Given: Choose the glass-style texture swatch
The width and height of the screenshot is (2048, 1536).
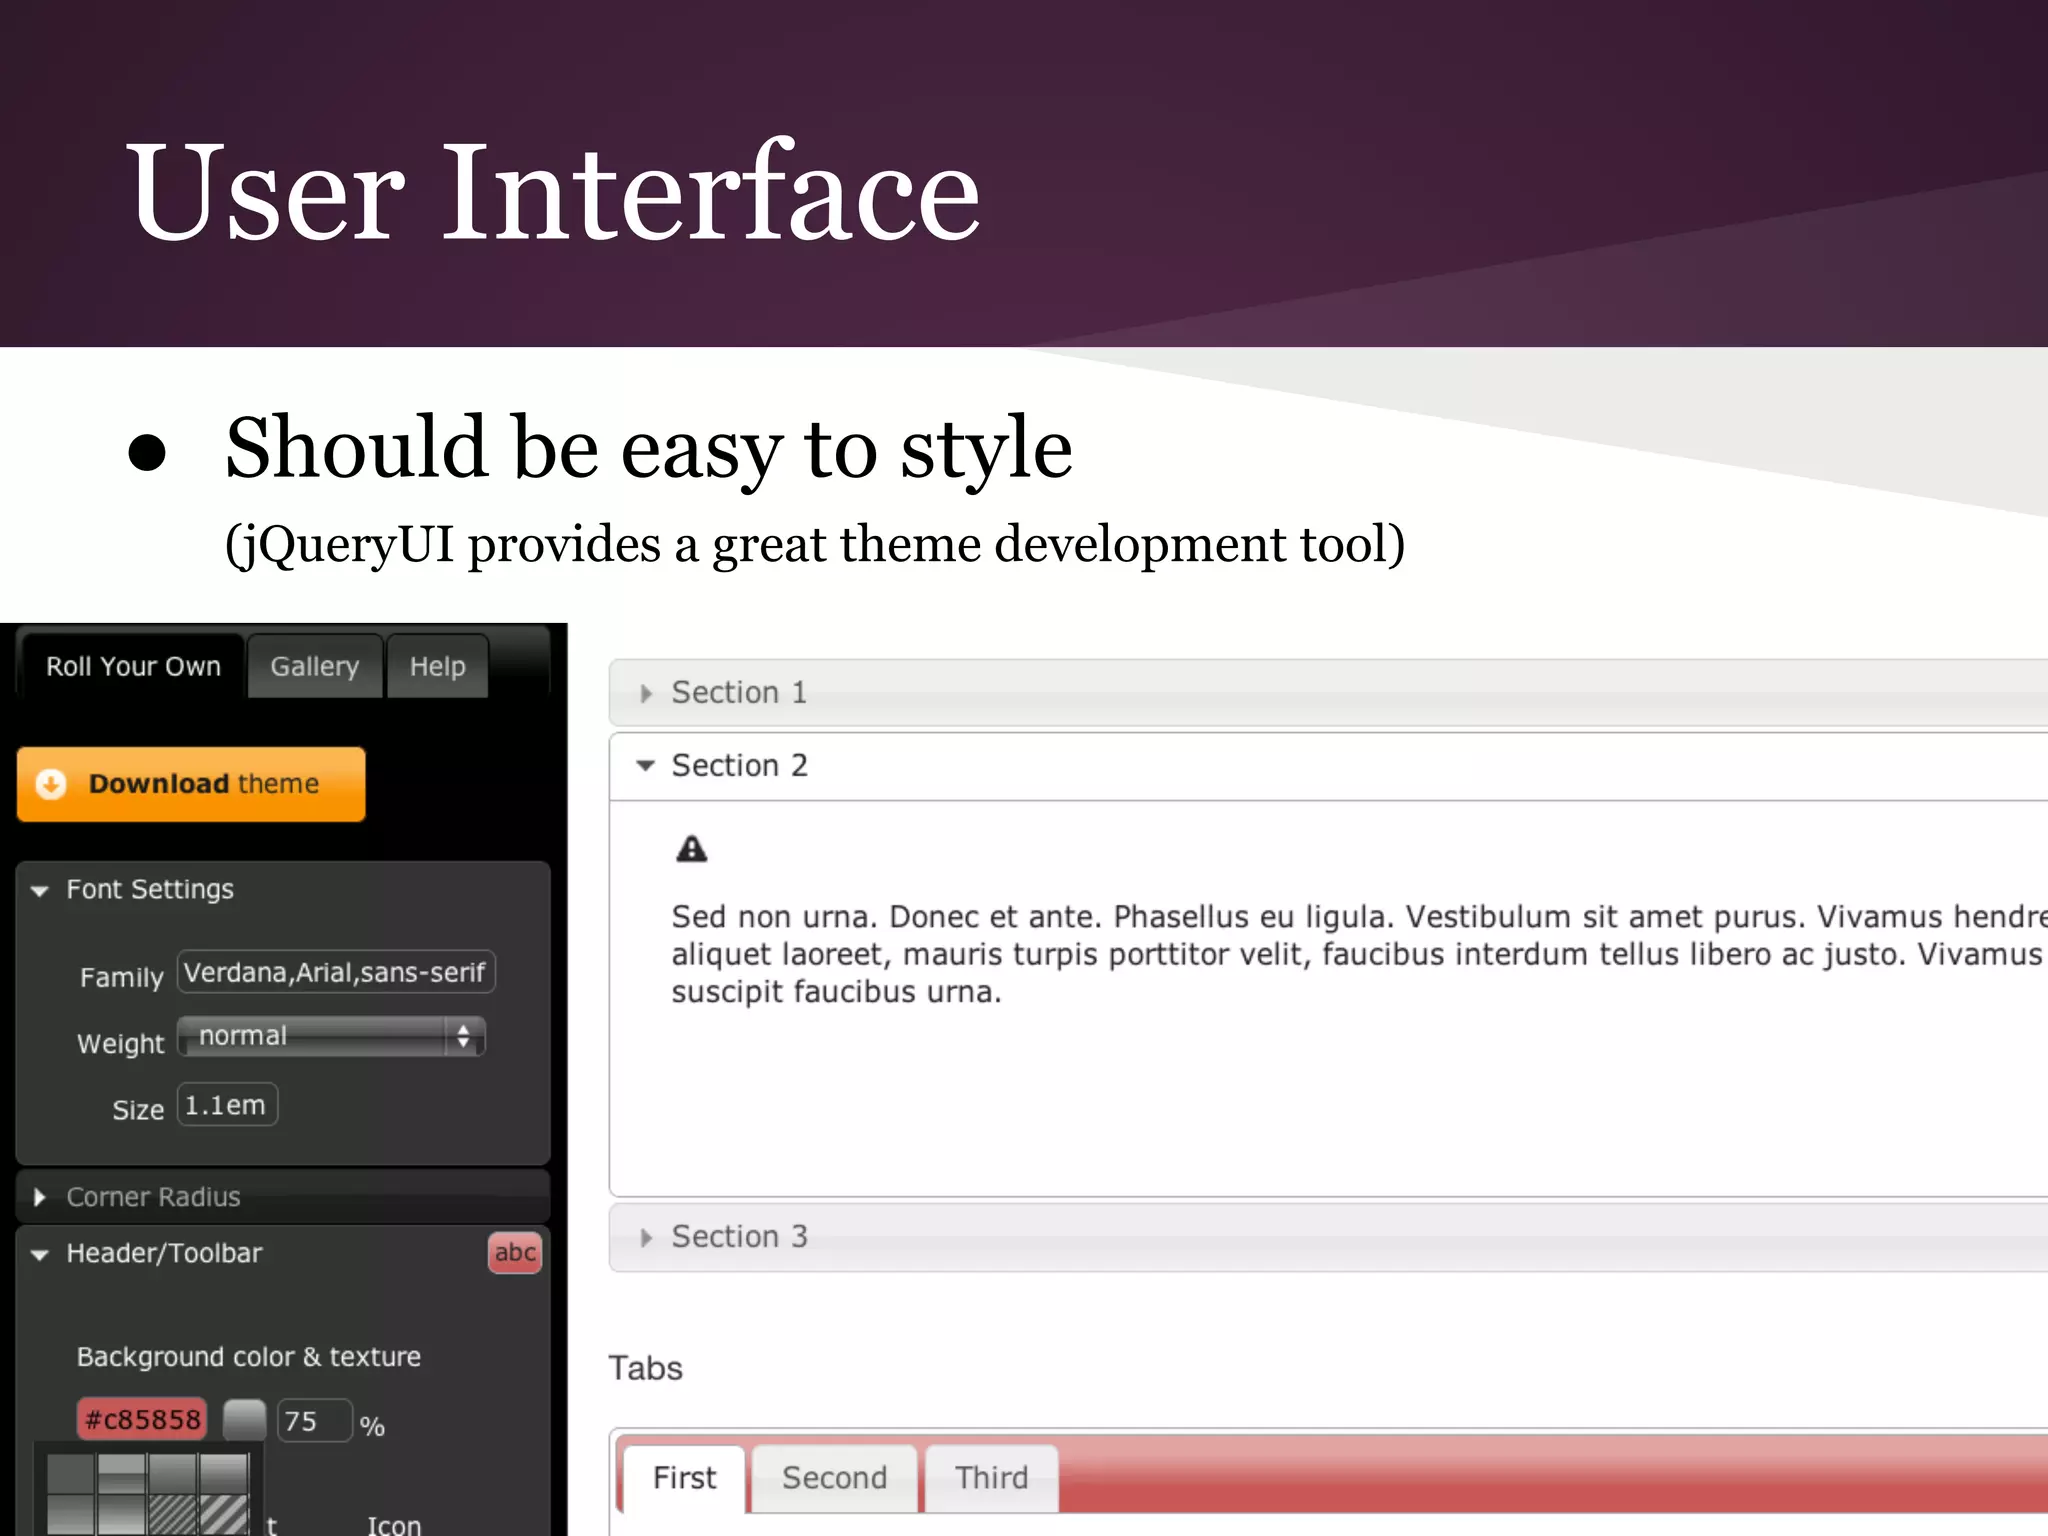Looking at the screenshot, I should 122,1475.
